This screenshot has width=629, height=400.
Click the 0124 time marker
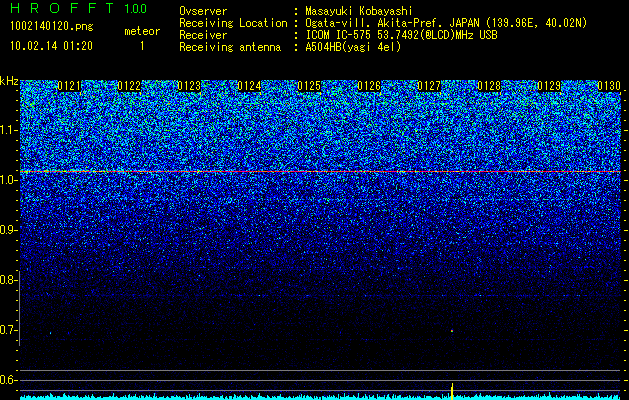249,86
